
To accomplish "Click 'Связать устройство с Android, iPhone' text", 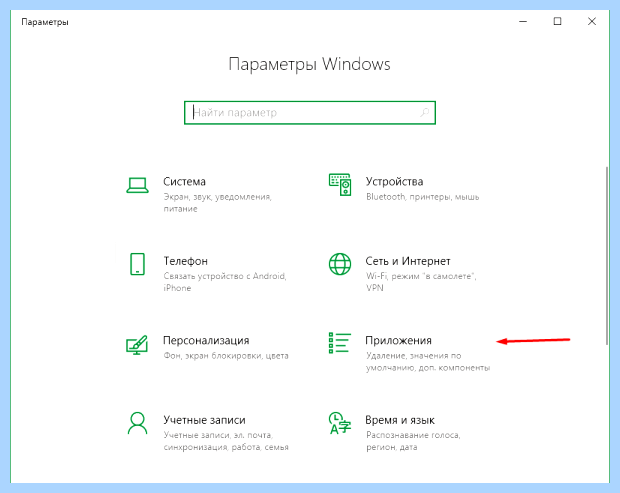I will 225,282.
